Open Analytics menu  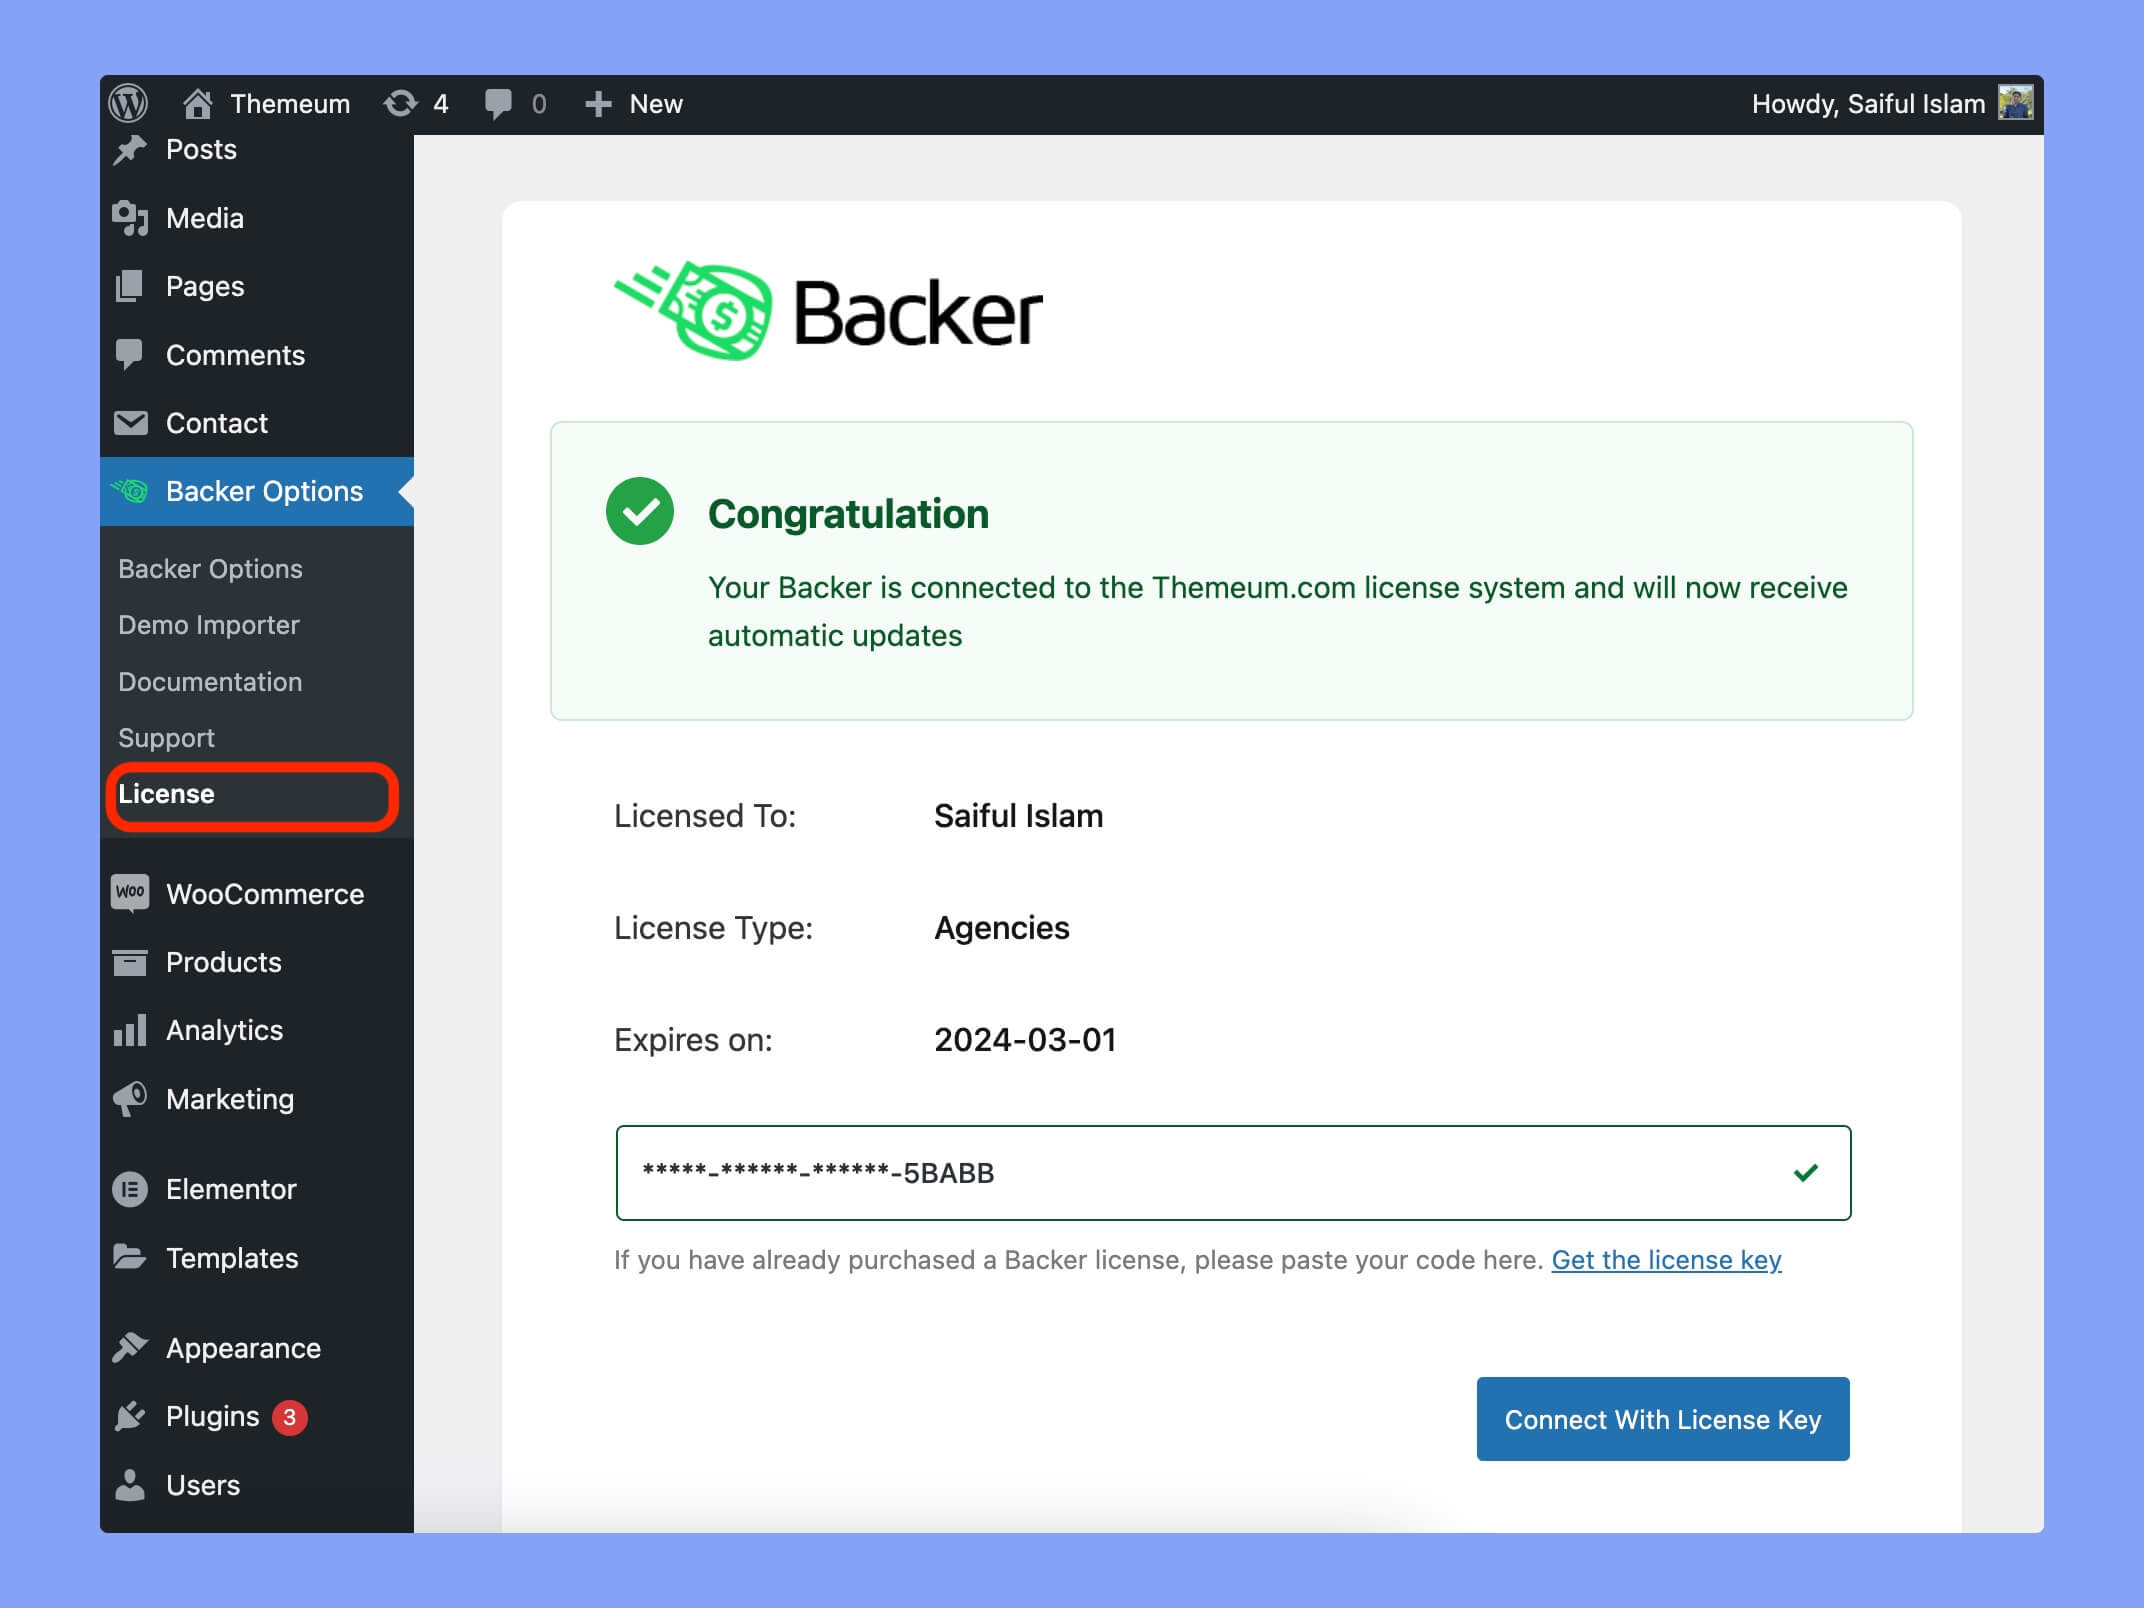pos(257,1030)
